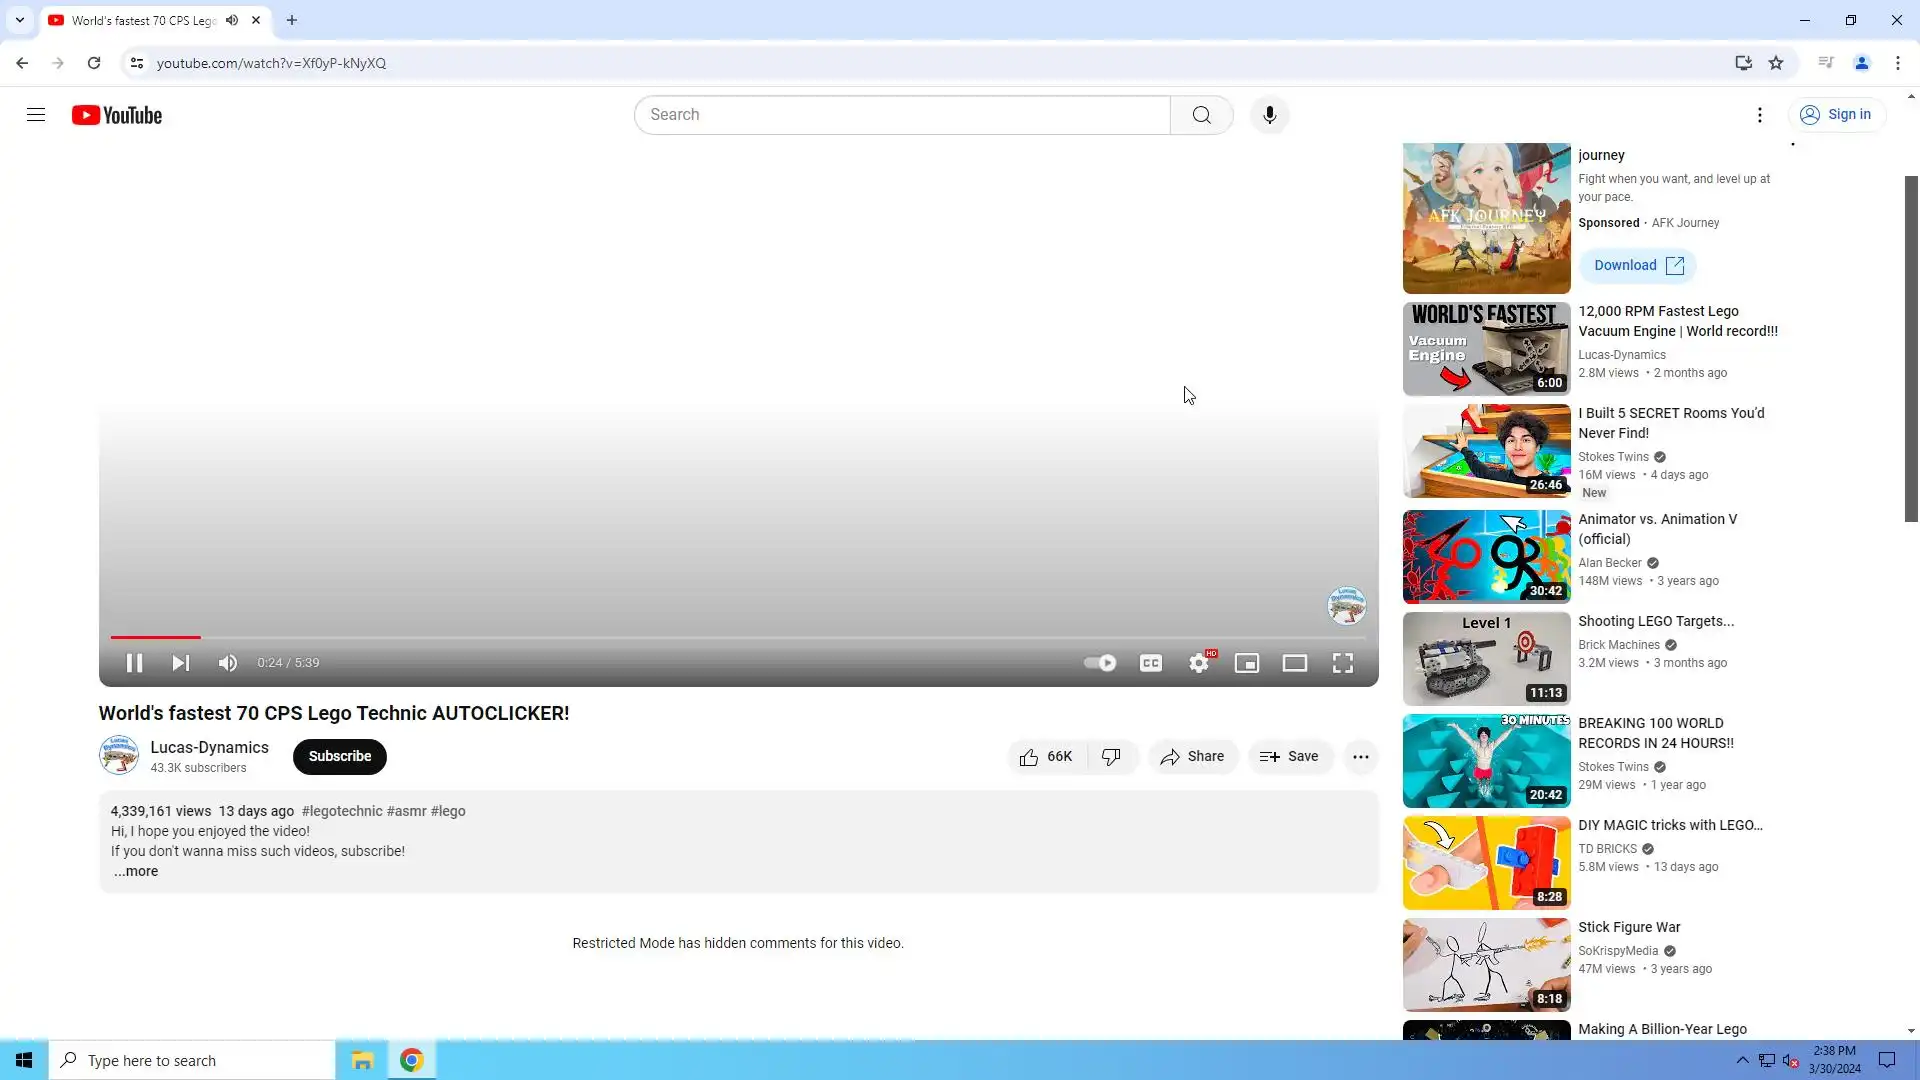The image size is (1920, 1080).
Task: Switch to theater mode view
Action: pos(1295,663)
